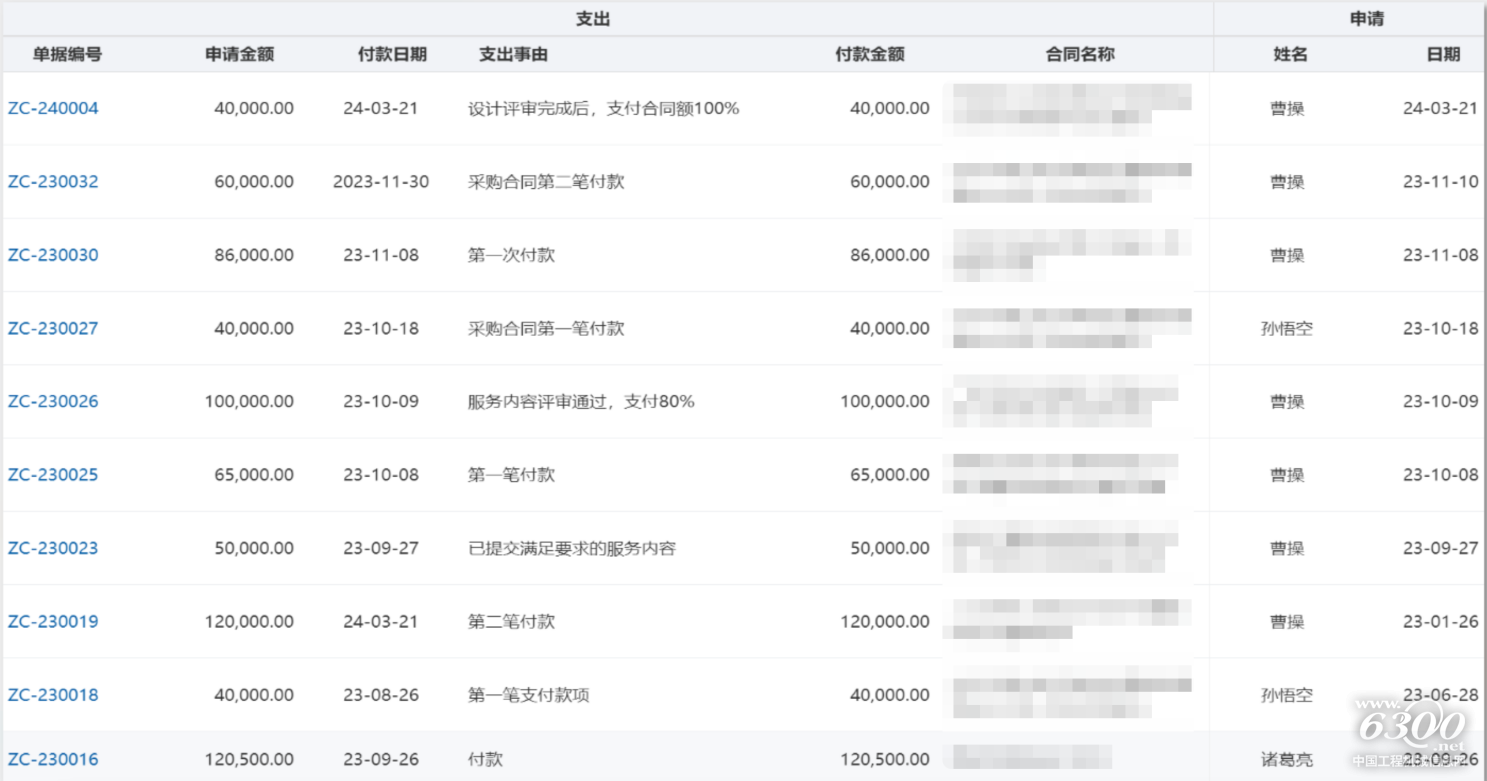This screenshot has height=781, width=1487.
Task: Open document ZC-230018 details
Action: coord(53,694)
